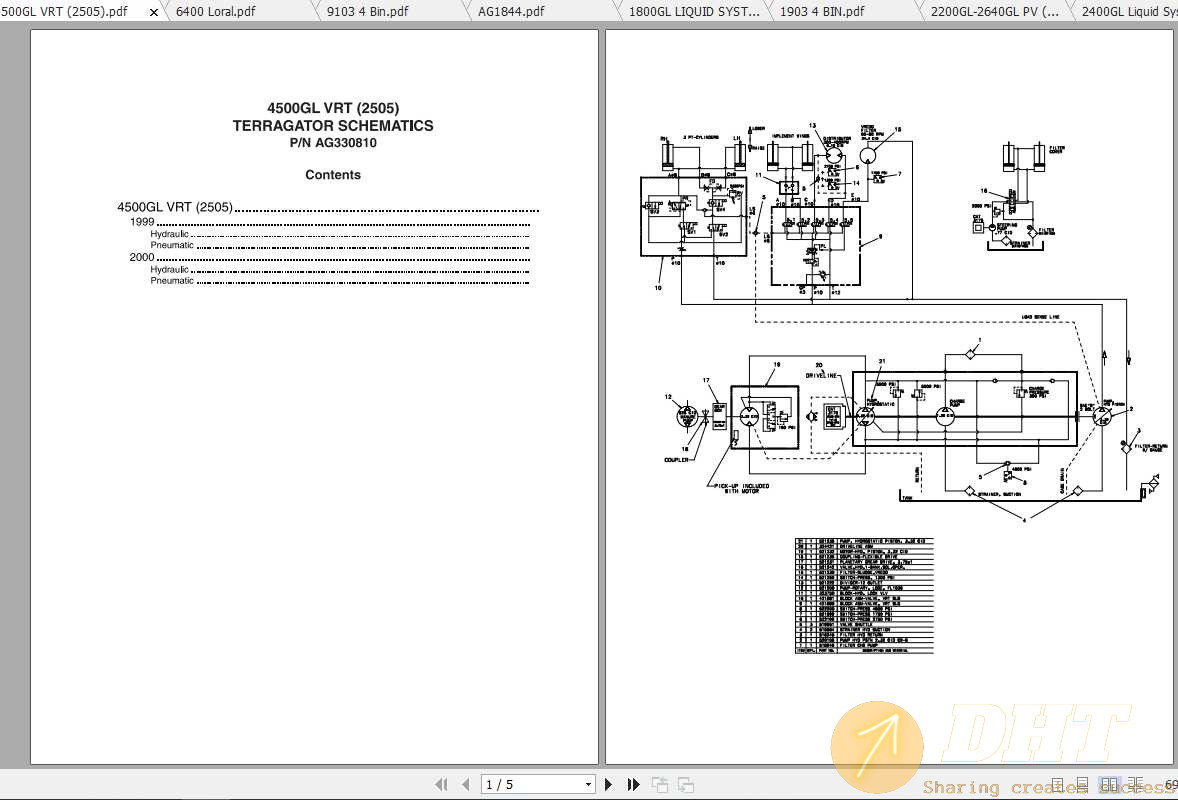Switch to the 2400GL Liquid tab
This screenshot has height=800, width=1178.
point(1128,11)
